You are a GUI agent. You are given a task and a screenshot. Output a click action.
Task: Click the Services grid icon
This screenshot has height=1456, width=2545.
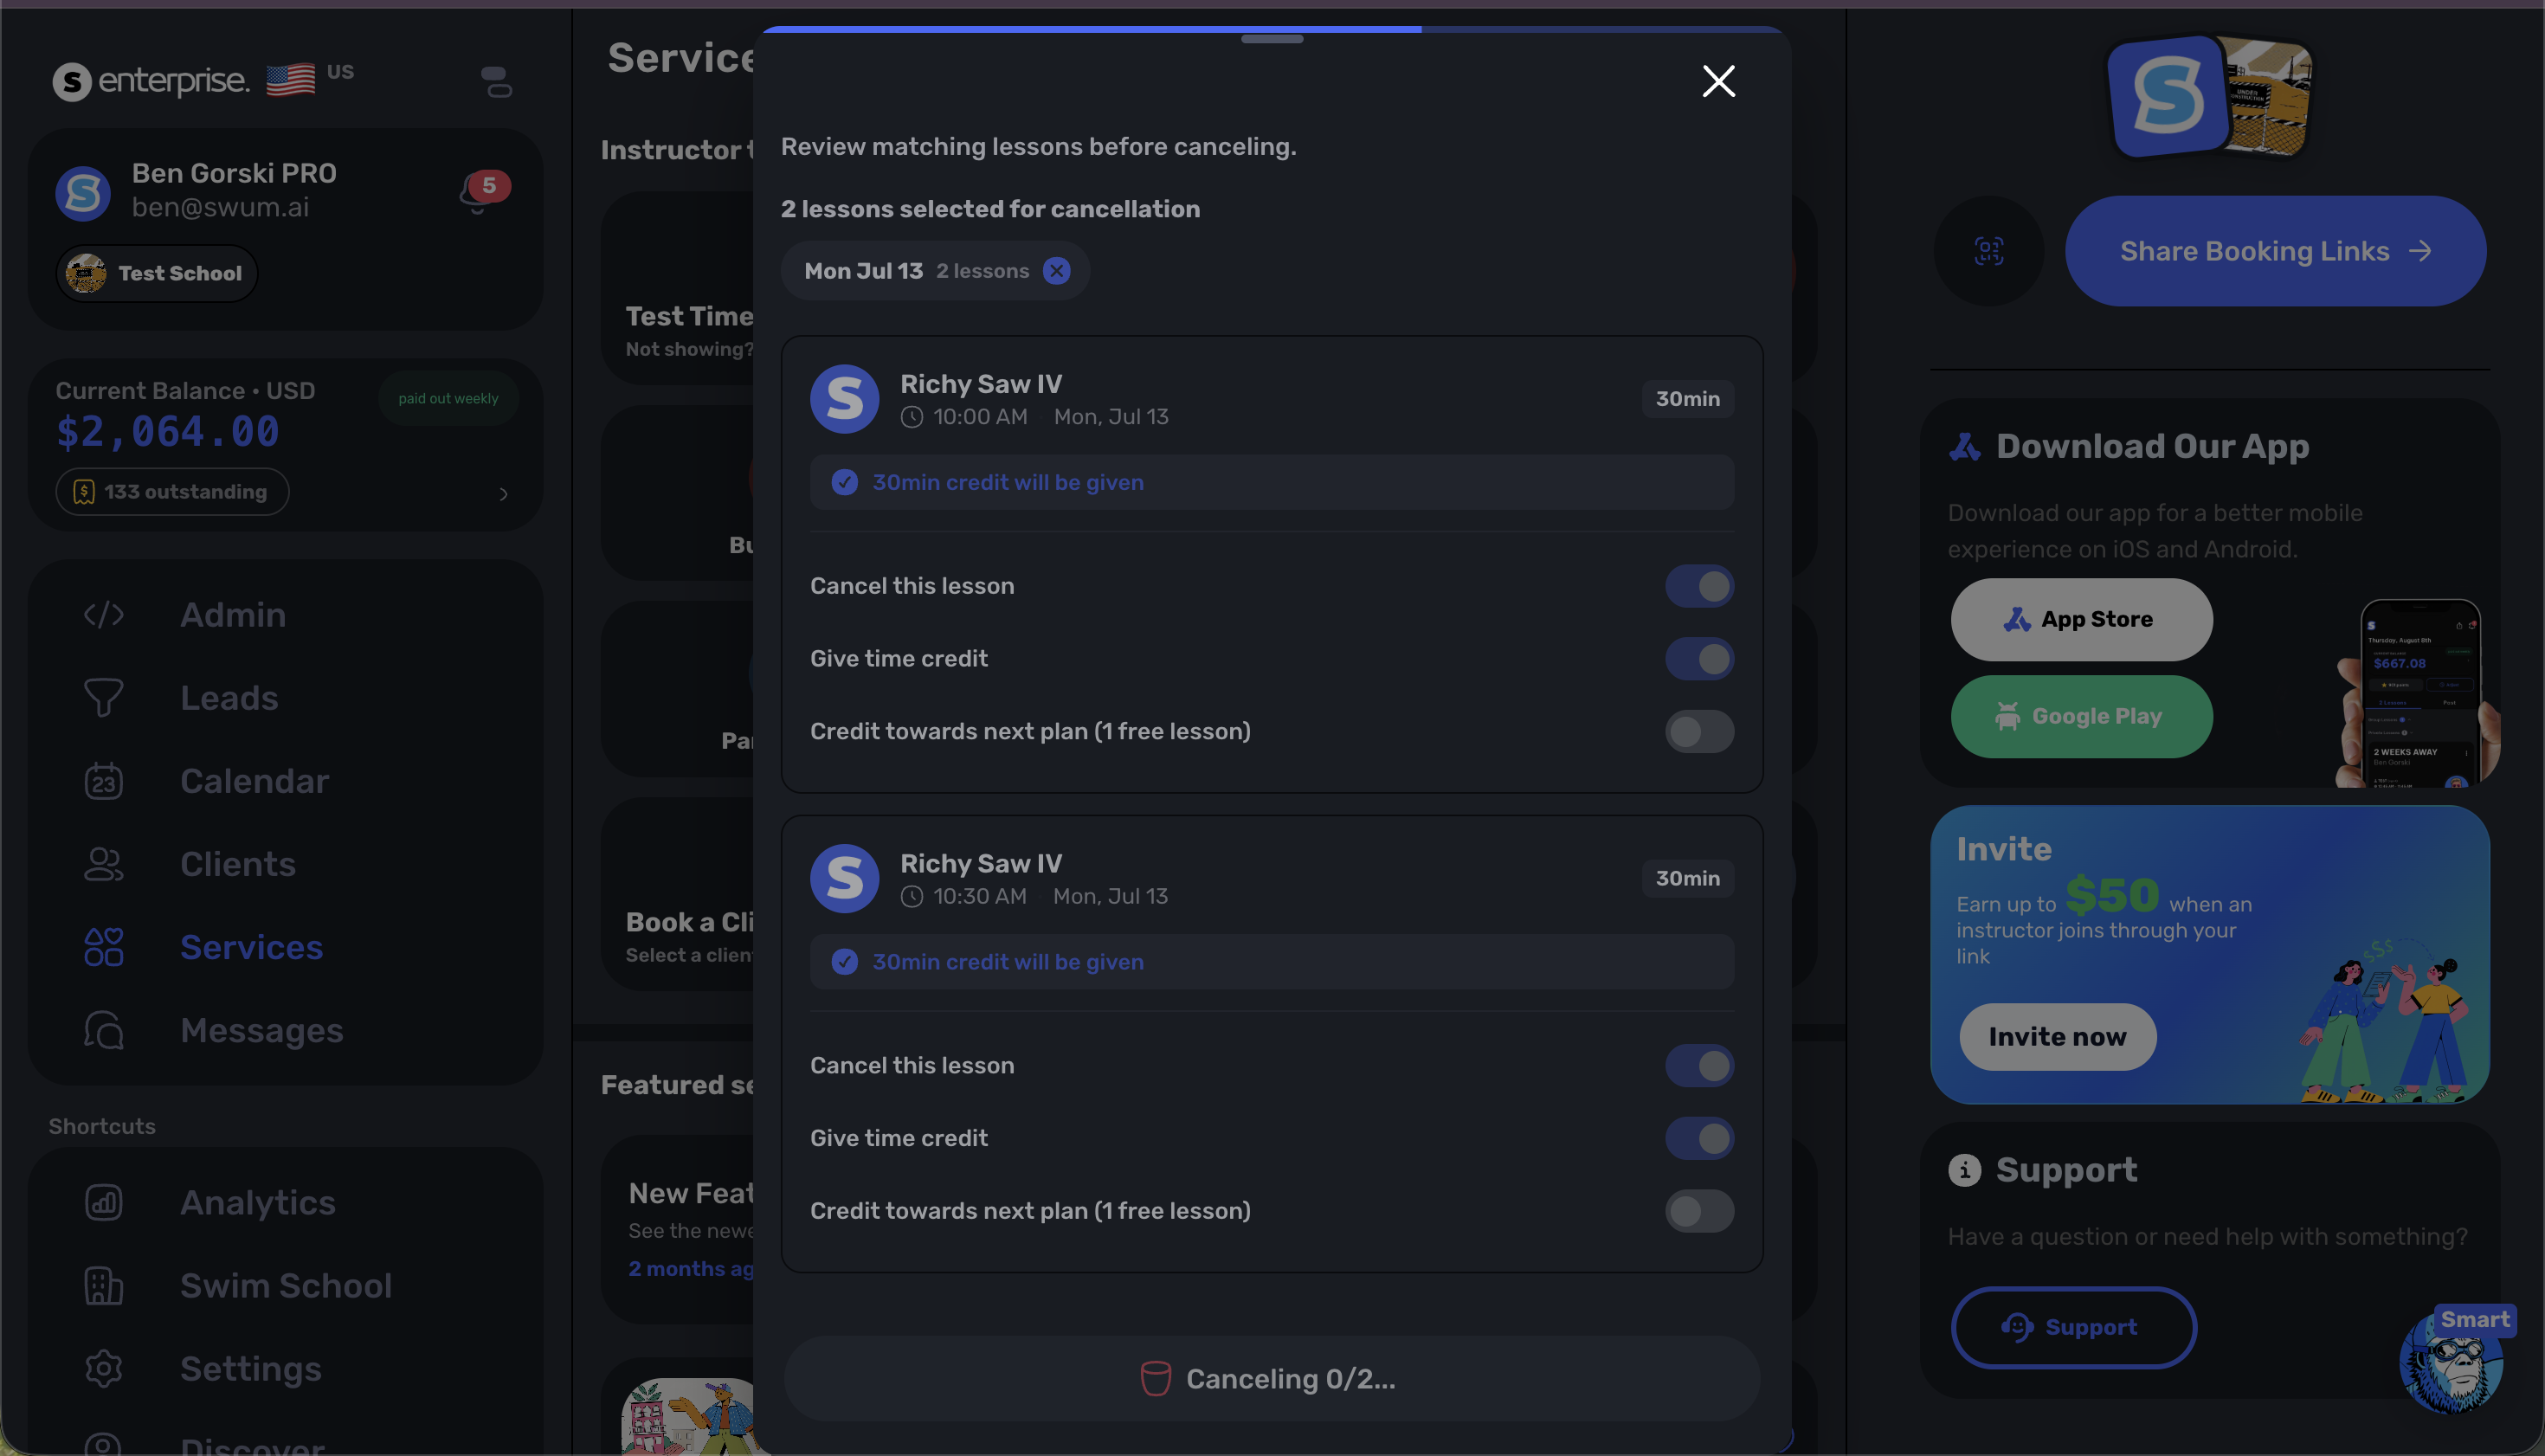[x=103, y=947]
